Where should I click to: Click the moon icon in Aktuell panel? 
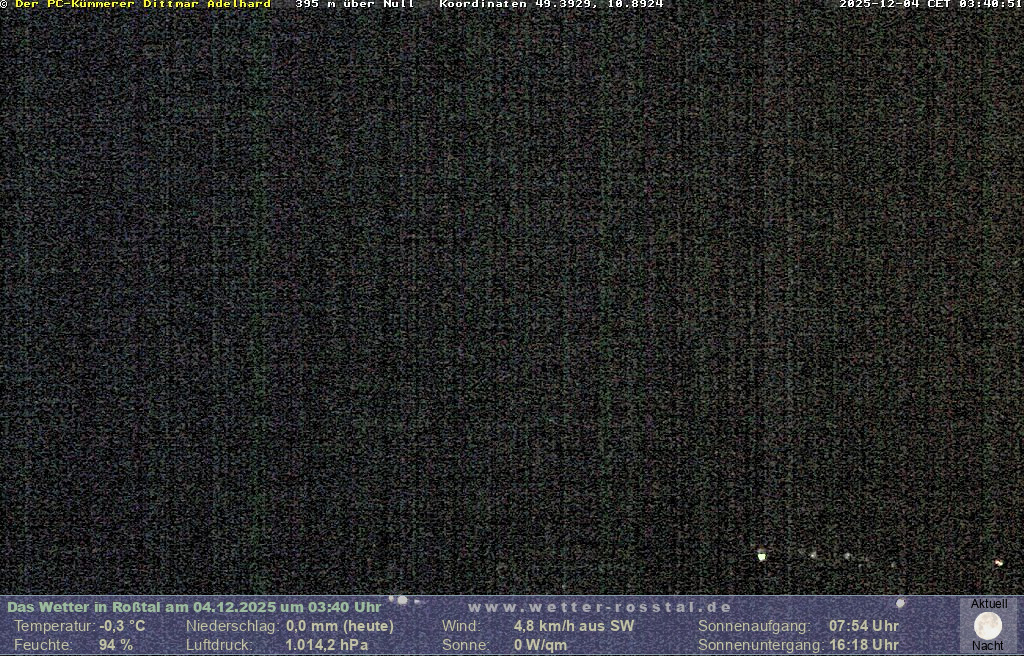point(987,626)
